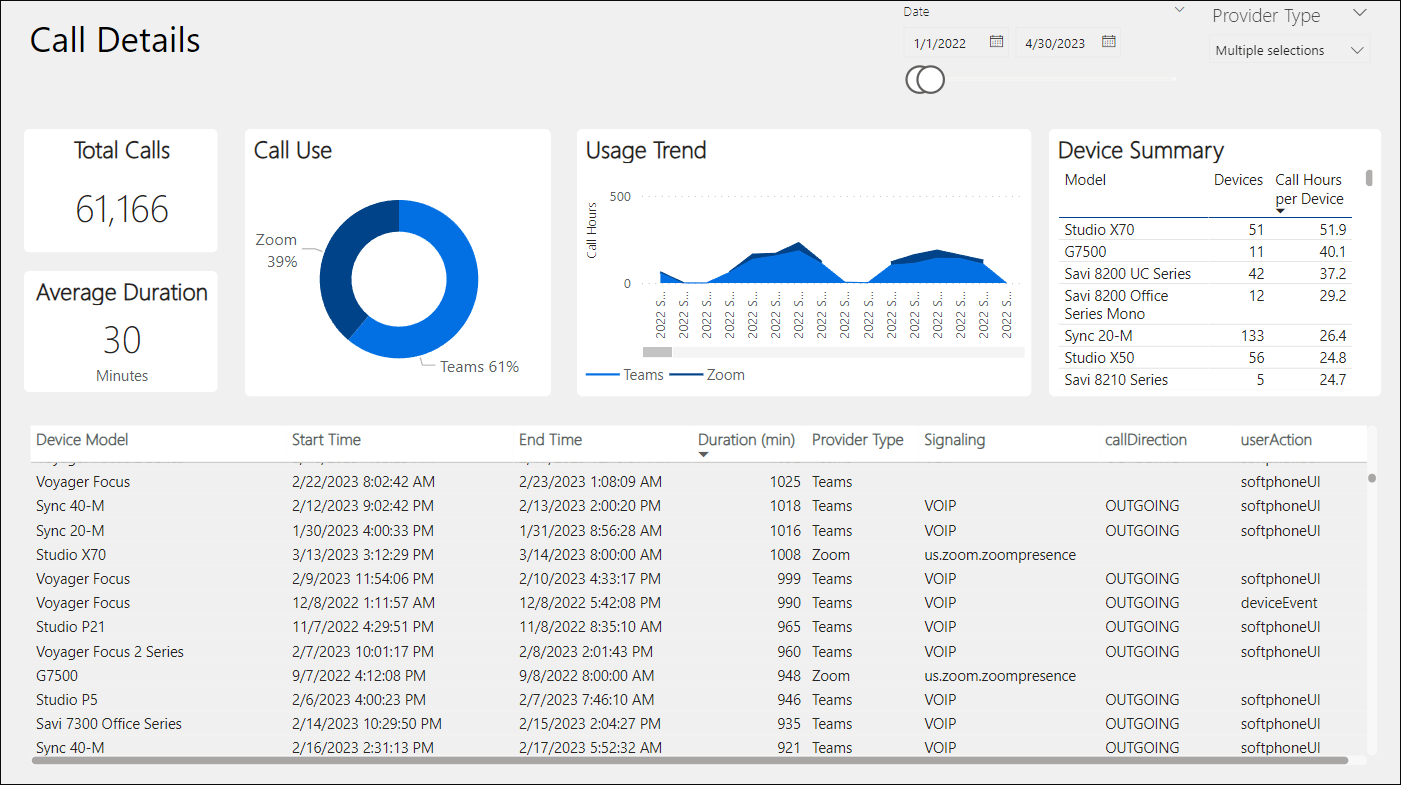
Task: Click the sort arrow under Duration (min)
Action: [703, 455]
